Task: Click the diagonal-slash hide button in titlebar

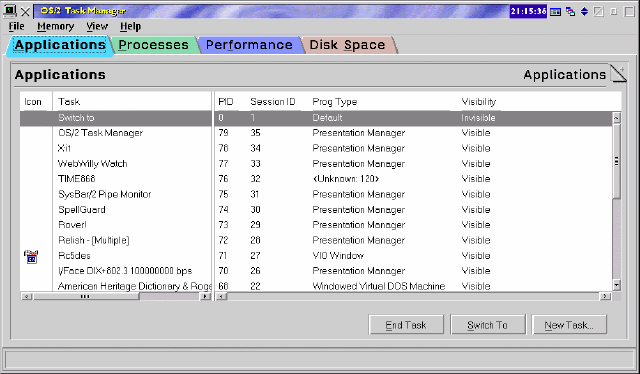Action: click(x=598, y=11)
